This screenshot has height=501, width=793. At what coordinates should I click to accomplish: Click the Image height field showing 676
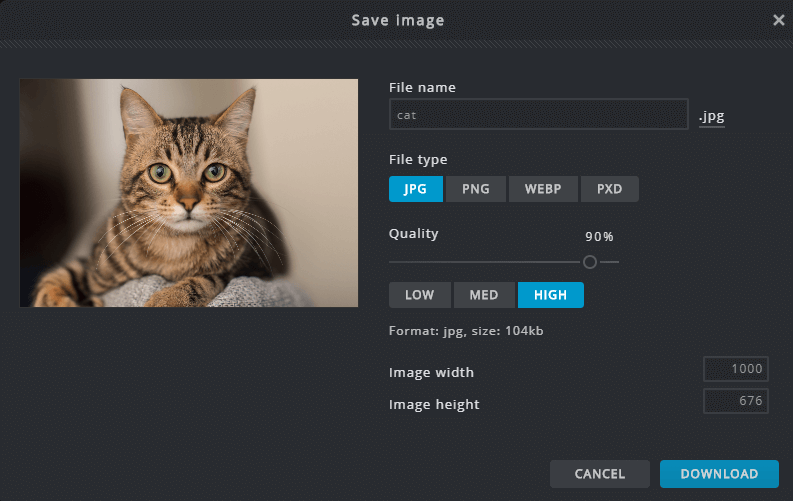pyautogui.click(x=735, y=401)
